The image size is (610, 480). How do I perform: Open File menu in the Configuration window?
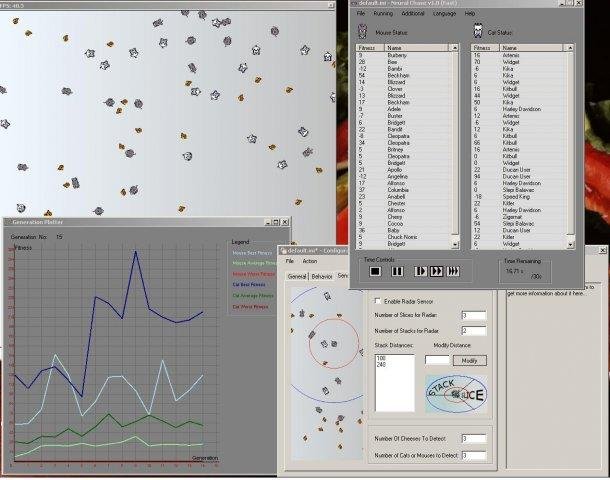click(290, 261)
